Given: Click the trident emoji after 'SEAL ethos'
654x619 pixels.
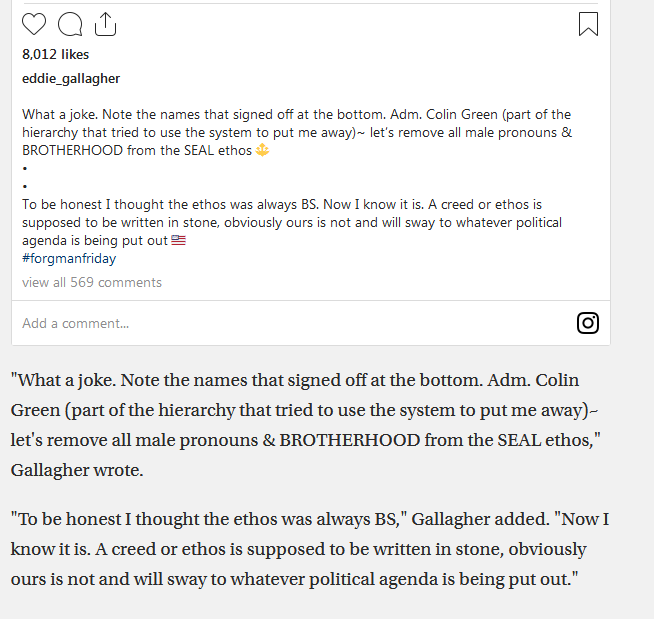Looking at the screenshot, I should [x=263, y=151].
